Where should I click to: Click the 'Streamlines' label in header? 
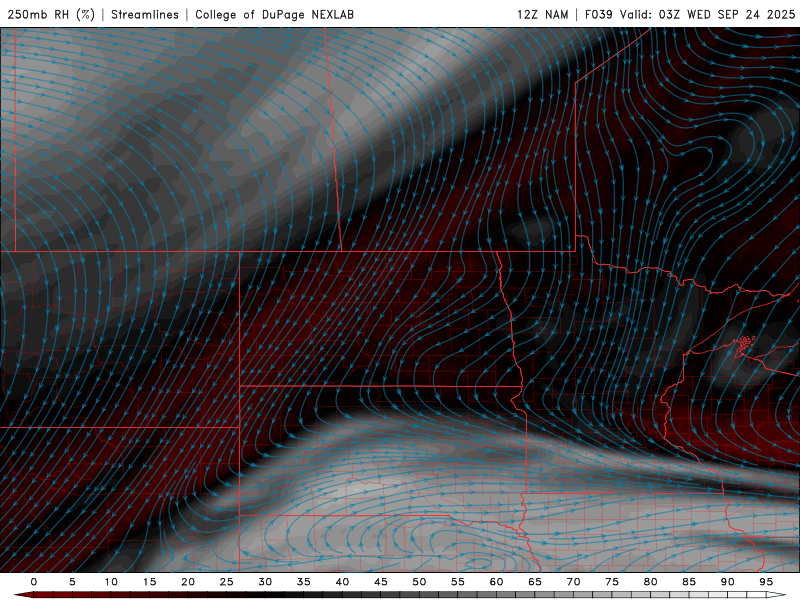pos(145,15)
